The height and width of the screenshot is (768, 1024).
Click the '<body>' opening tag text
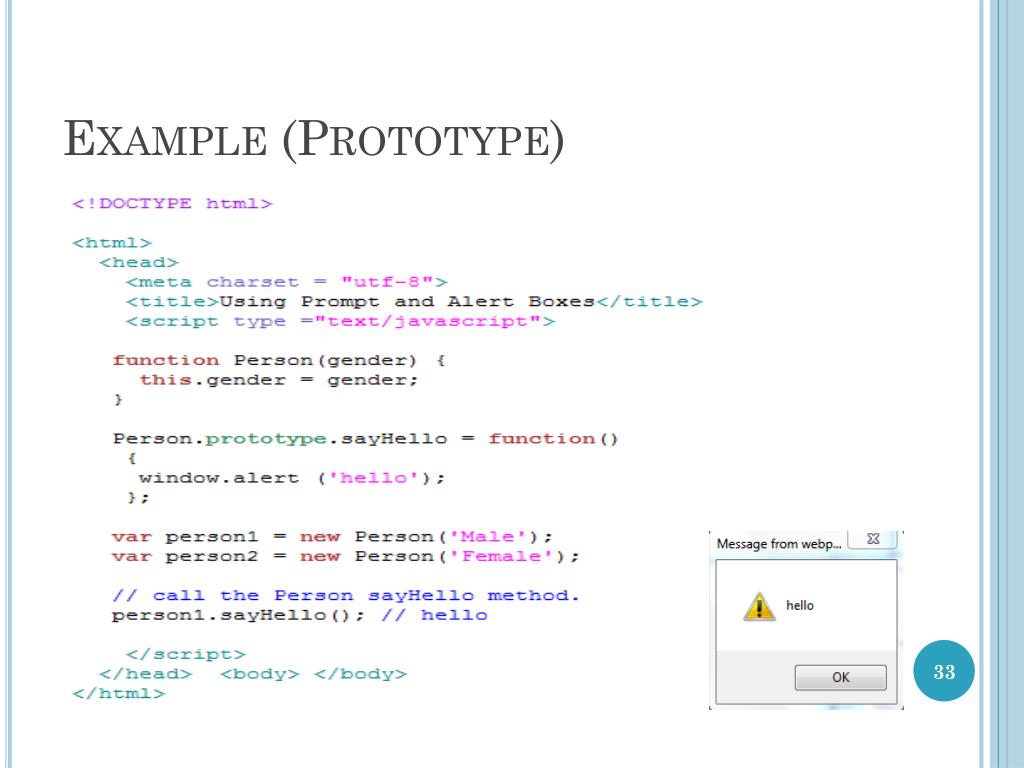point(259,674)
